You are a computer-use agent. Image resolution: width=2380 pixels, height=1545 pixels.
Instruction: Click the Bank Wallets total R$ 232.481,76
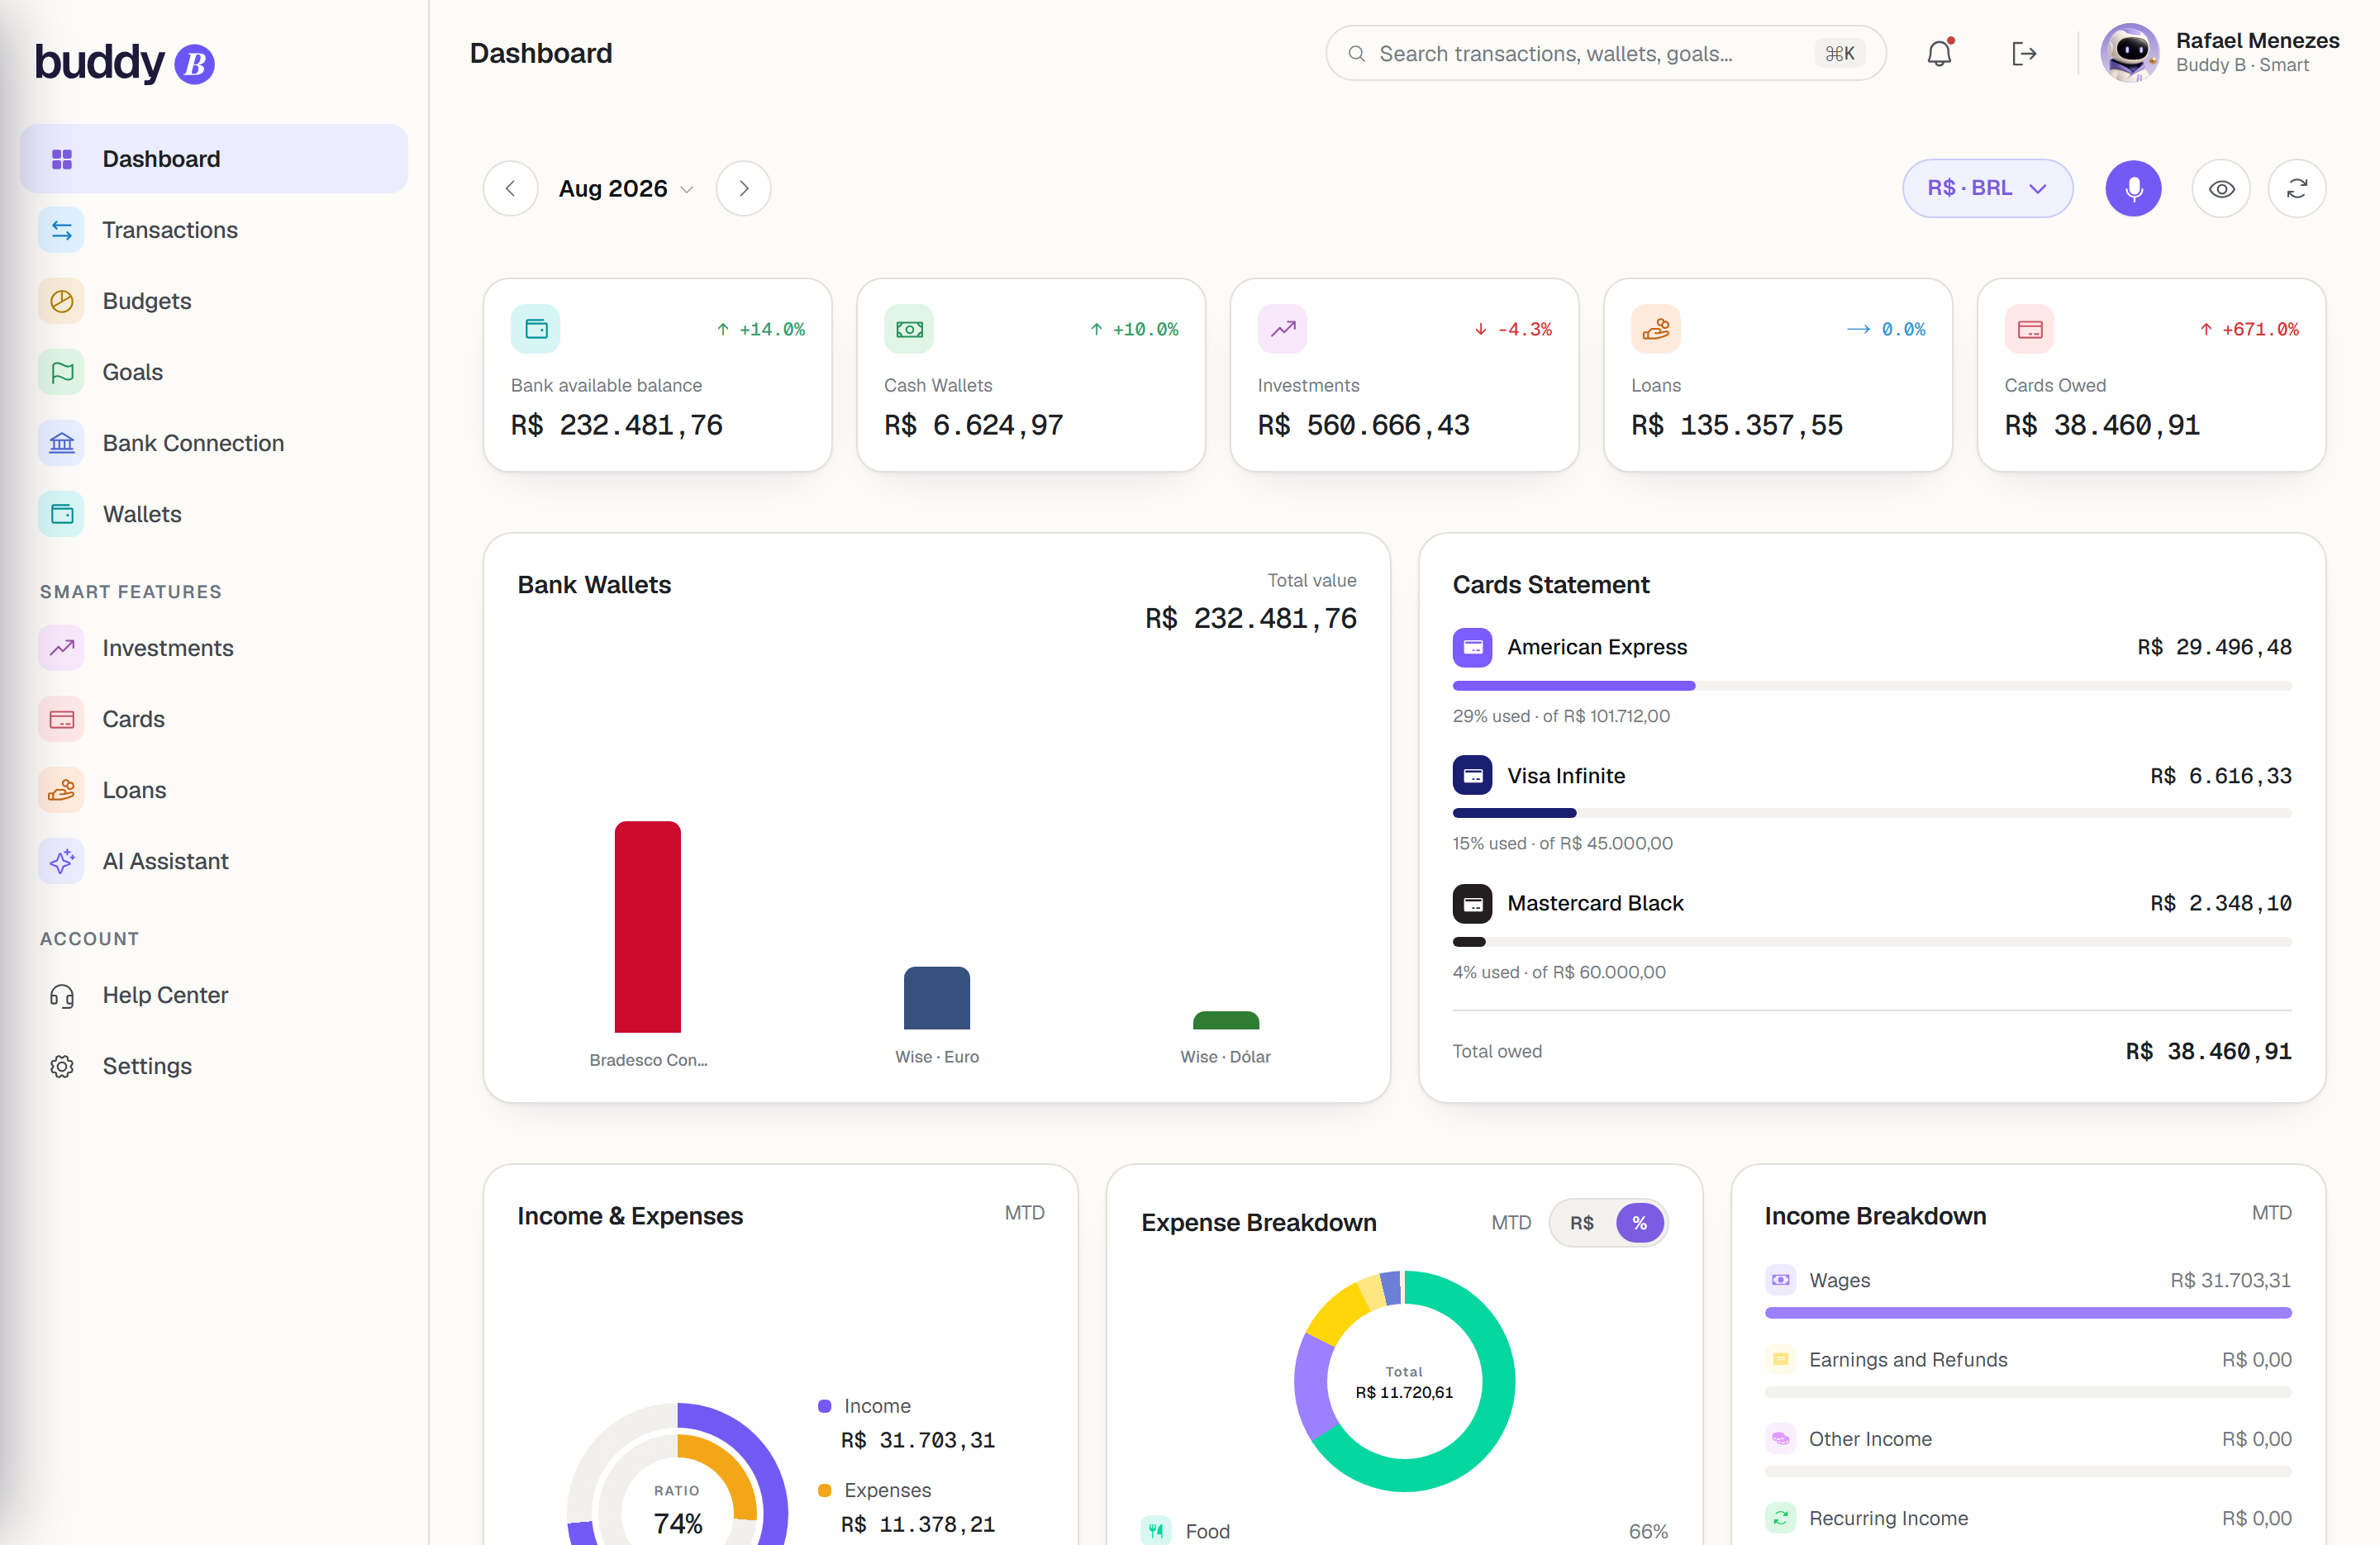(x=1251, y=619)
